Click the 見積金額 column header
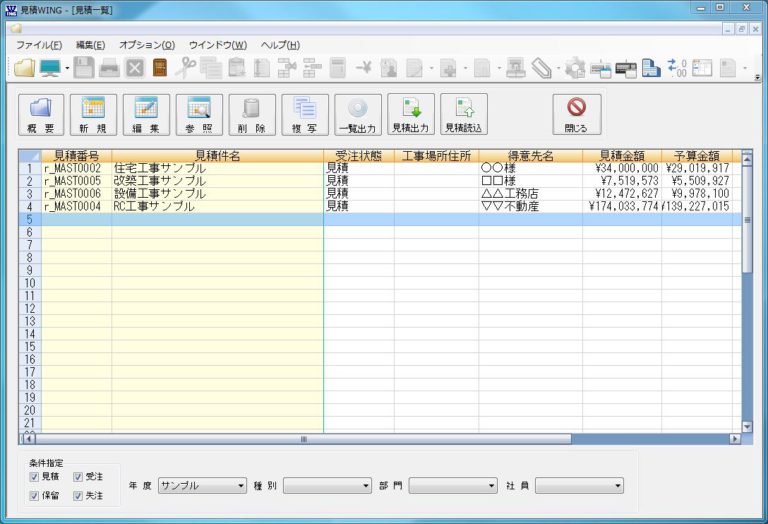Viewport: 768px width, 524px height. 621,156
